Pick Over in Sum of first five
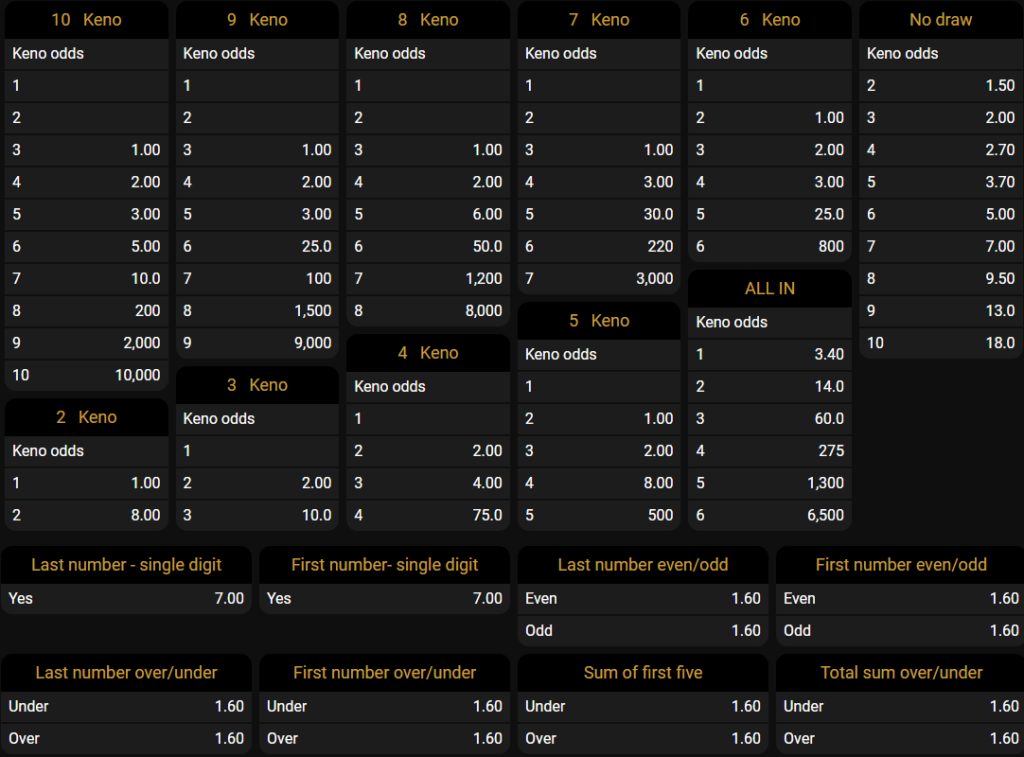This screenshot has width=1024, height=757. pyautogui.click(x=642, y=738)
